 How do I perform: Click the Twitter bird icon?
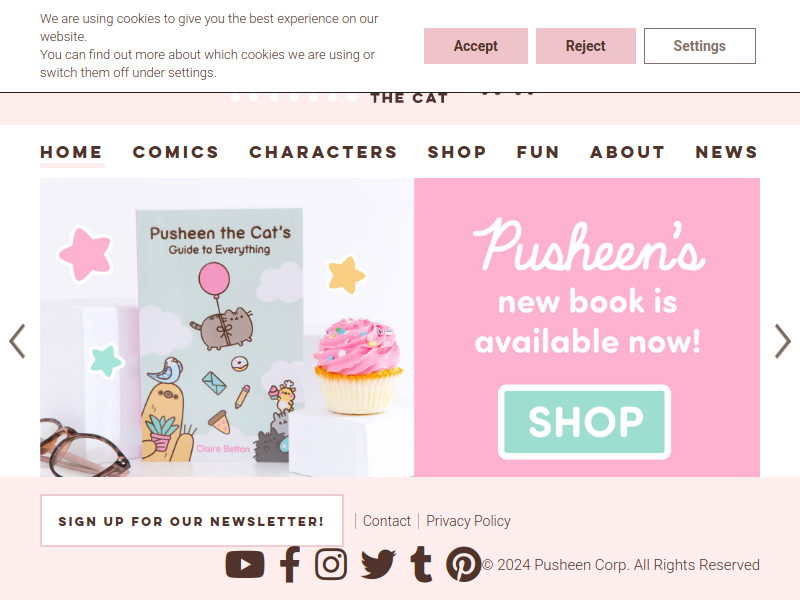coord(378,564)
